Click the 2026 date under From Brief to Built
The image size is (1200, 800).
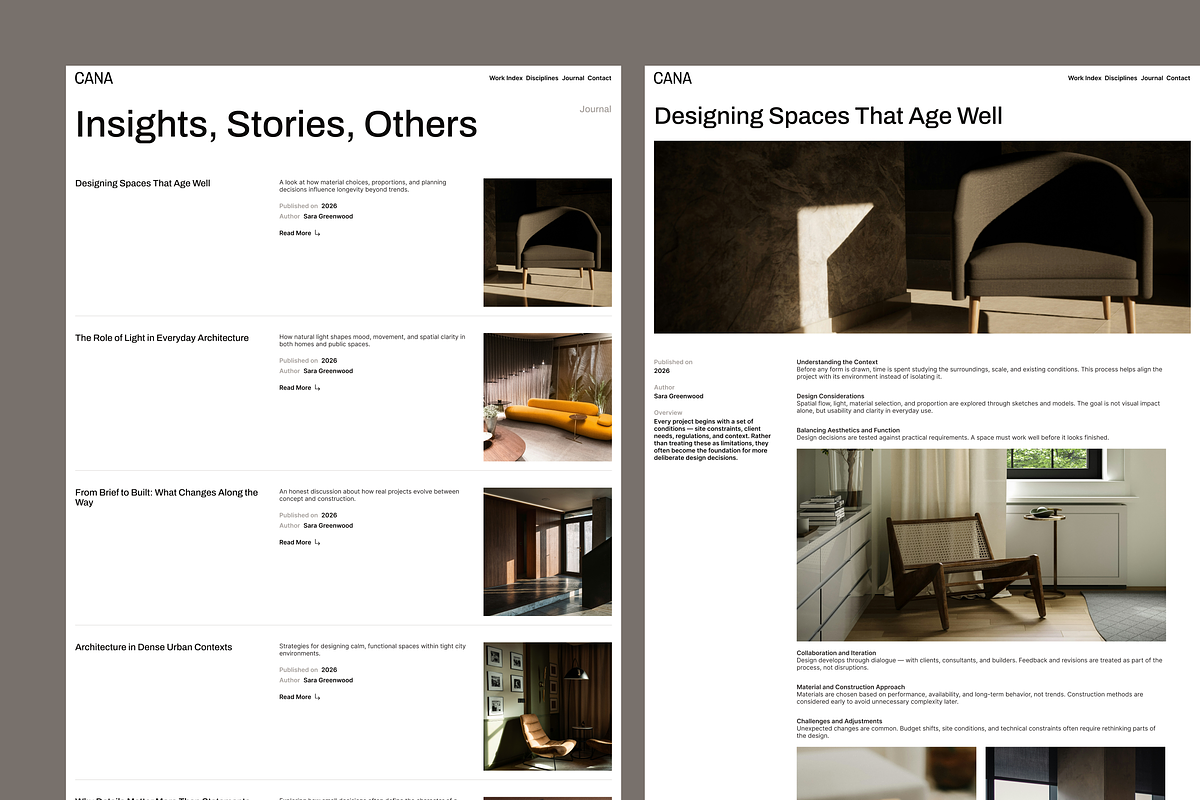pyautogui.click(x=329, y=515)
